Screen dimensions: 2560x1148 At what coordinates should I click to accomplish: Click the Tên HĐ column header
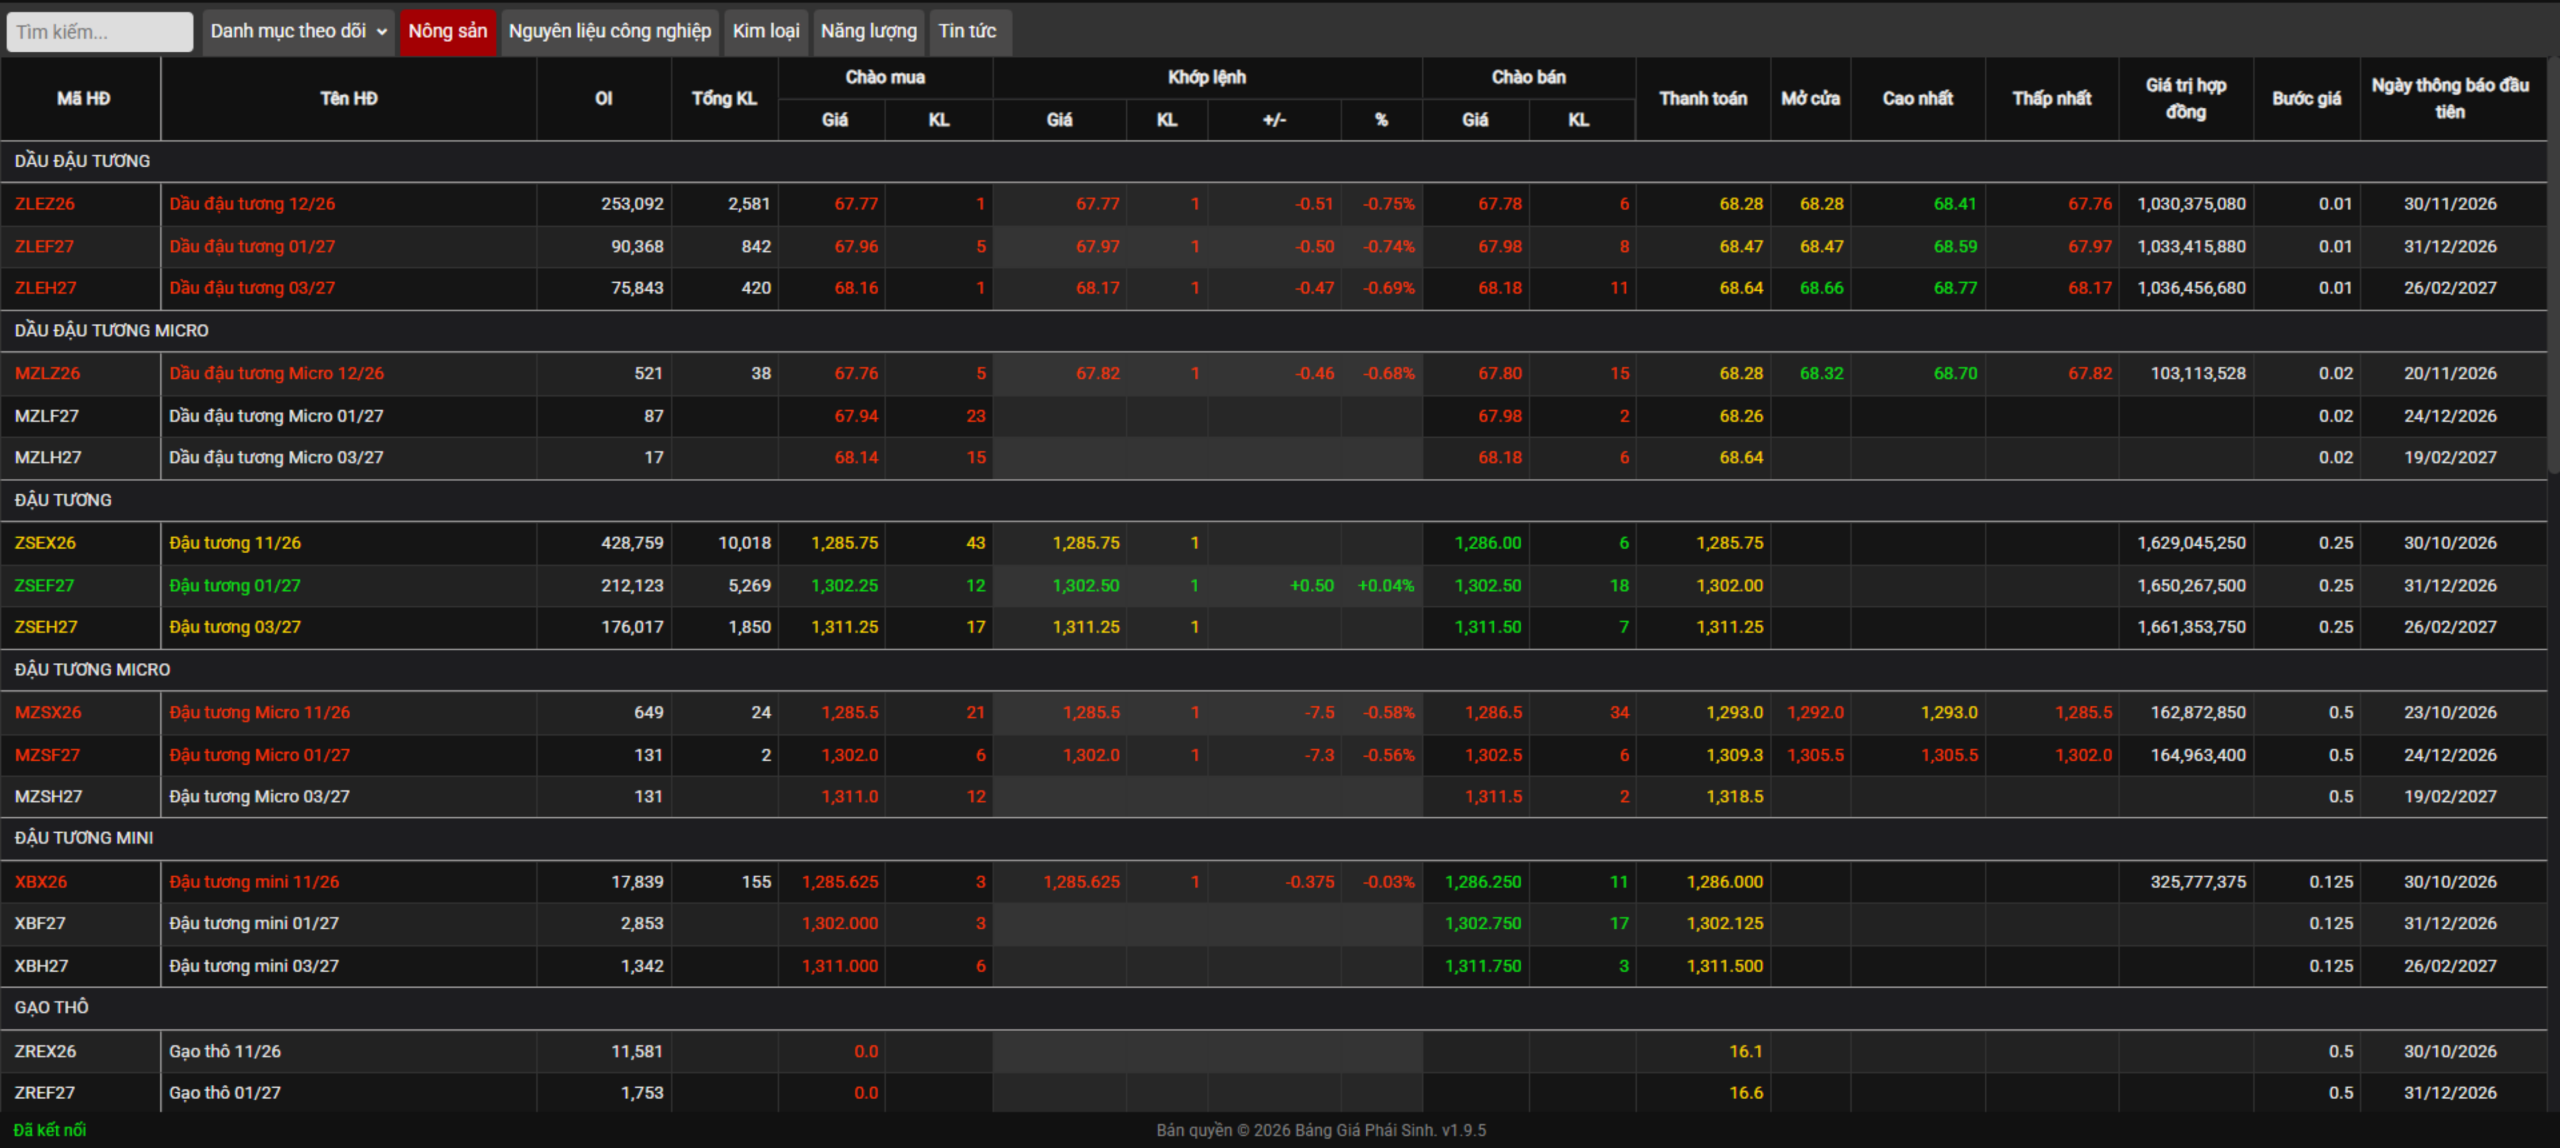coord(349,99)
